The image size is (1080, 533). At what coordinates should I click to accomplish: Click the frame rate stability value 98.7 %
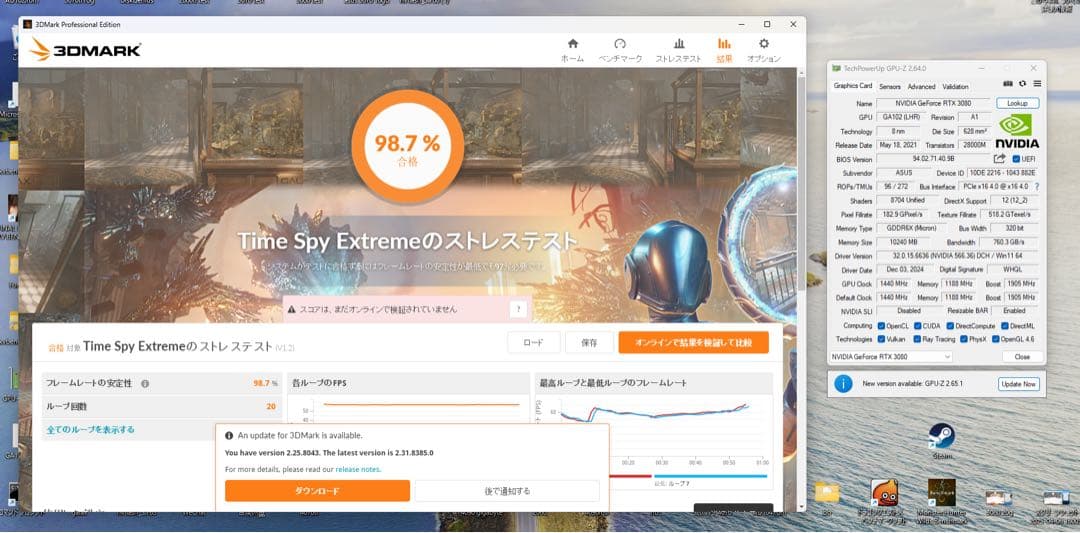[265, 383]
